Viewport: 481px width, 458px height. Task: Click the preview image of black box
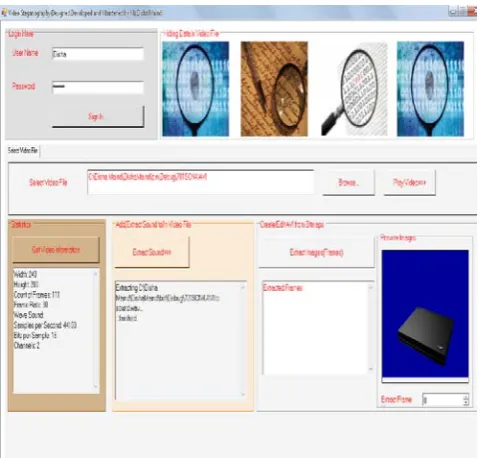(x=425, y=314)
